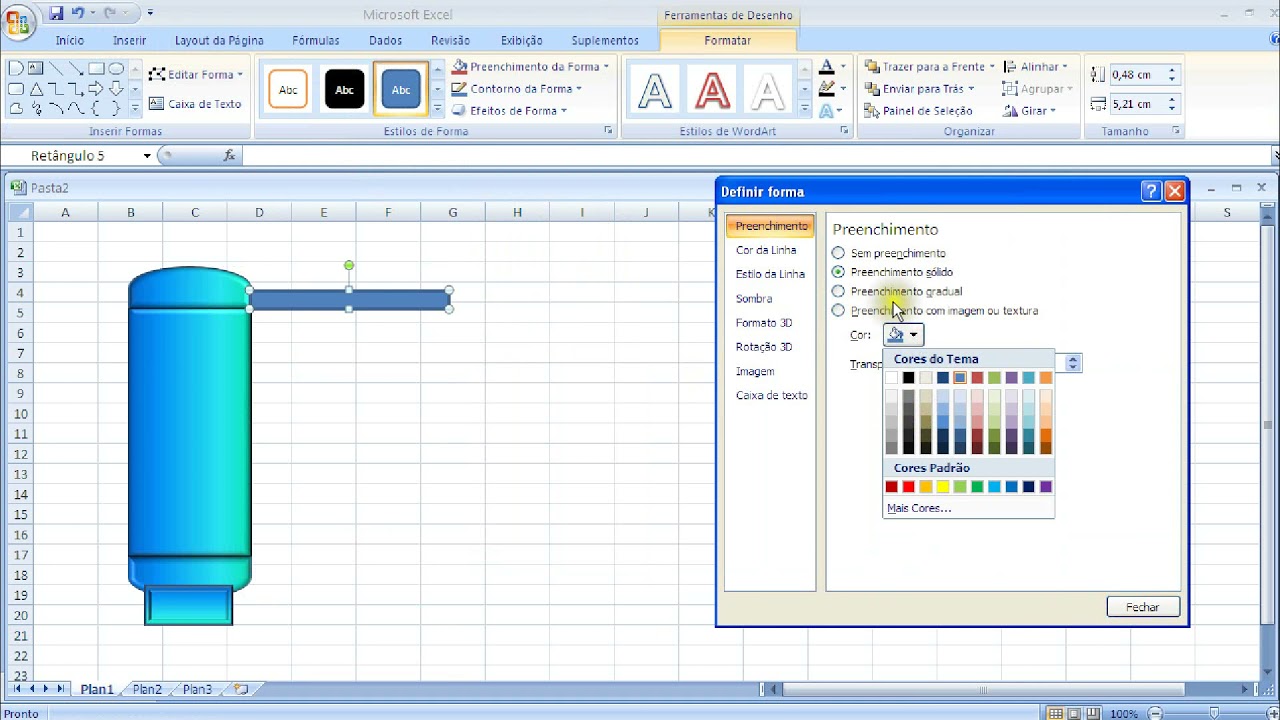This screenshot has height=720, width=1280.
Task: Pick the black theme color swatch
Action: (908, 377)
